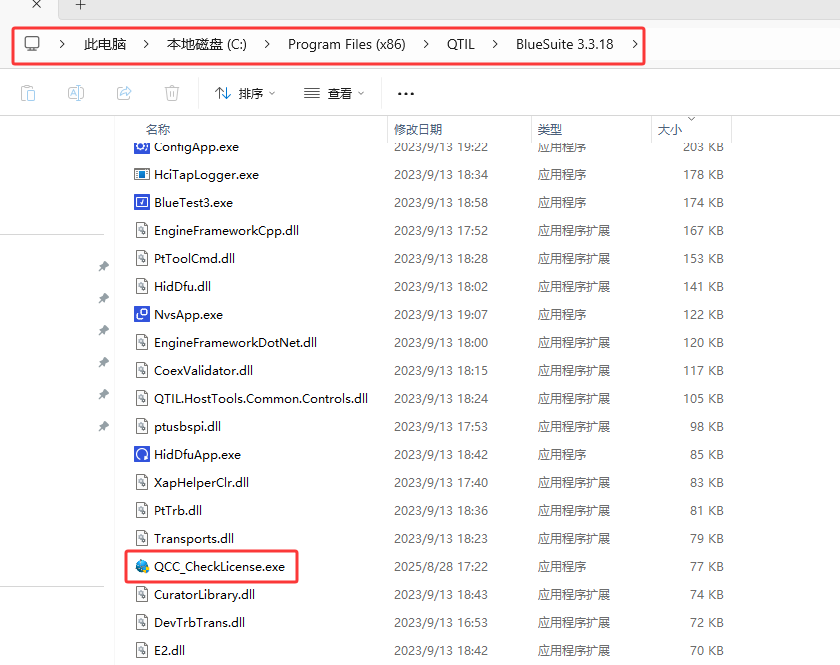This screenshot has width=840, height=665.
Task: Open the 查看 view dropdown
Action: pyautogui.click(x=334, y=94)
